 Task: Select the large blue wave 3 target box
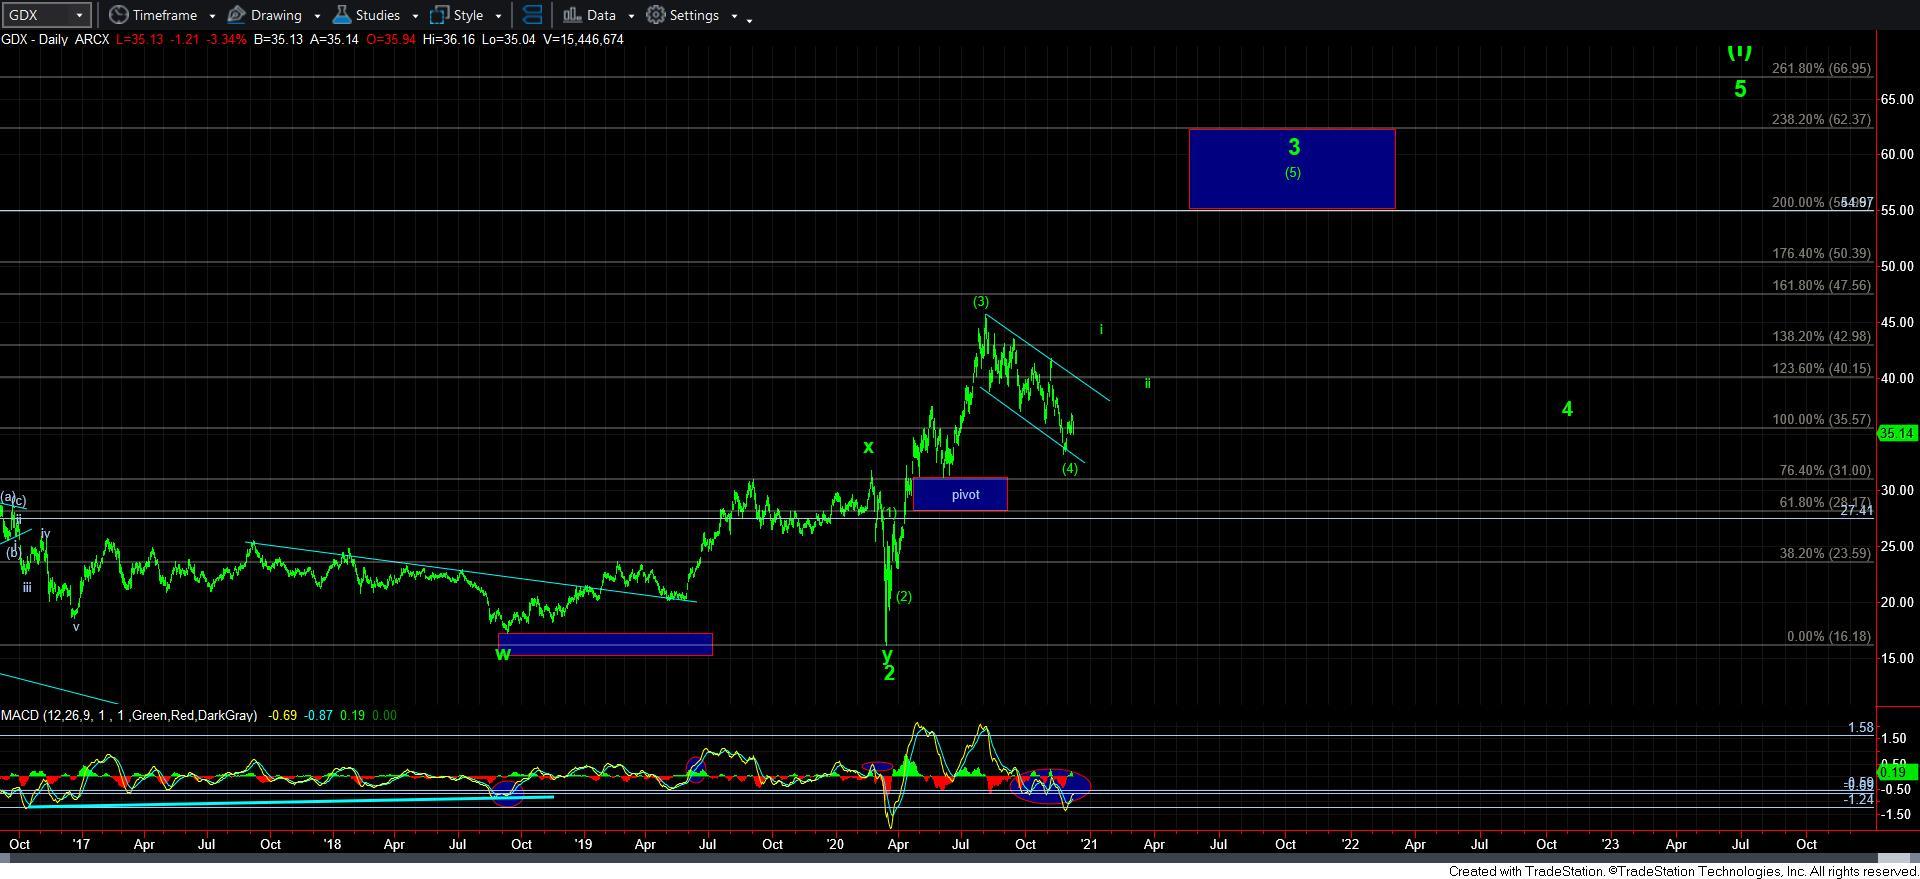click(x=1292, y=169)
